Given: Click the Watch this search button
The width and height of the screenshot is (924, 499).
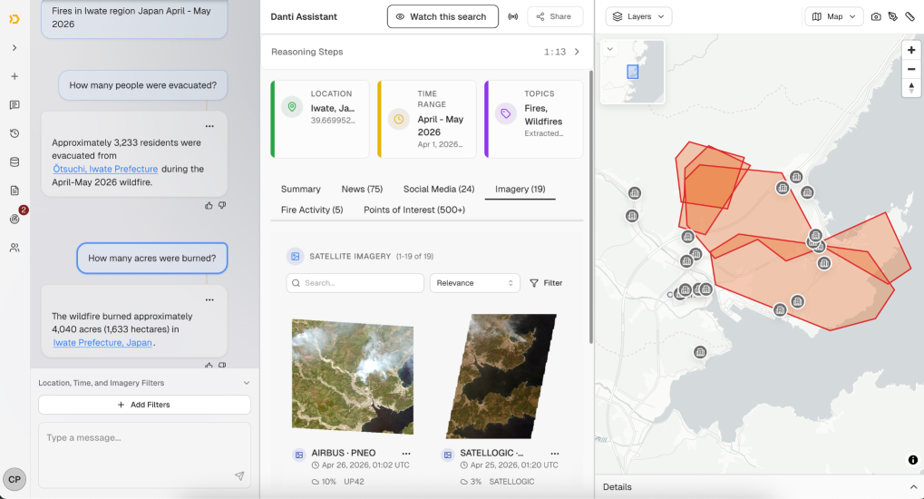Looking at the screenshot, I should [x=443, y=16].
